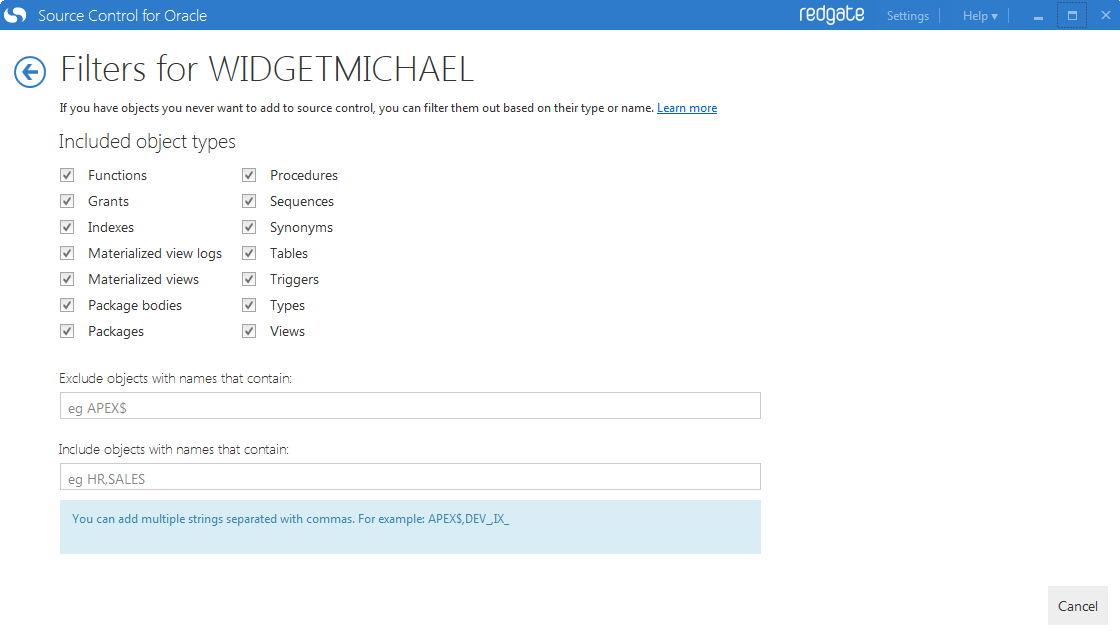Toggle the Views checkbox
This screenshot has height=631, width=1120.
249,331
